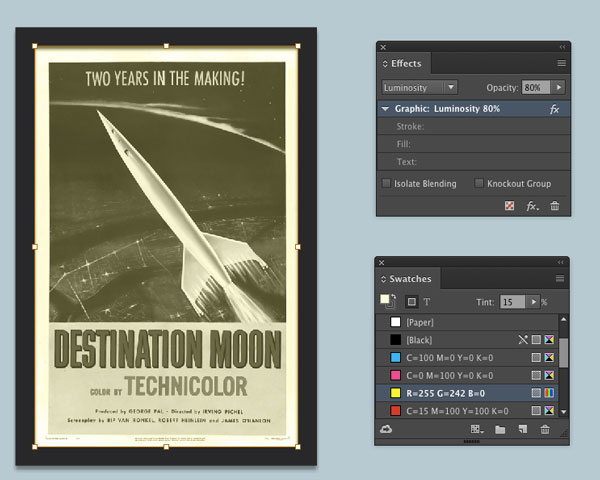The width and height of the screenshot is (600, 480).
Task: Click the right-middle handle of poster frame
Action: 298,247
